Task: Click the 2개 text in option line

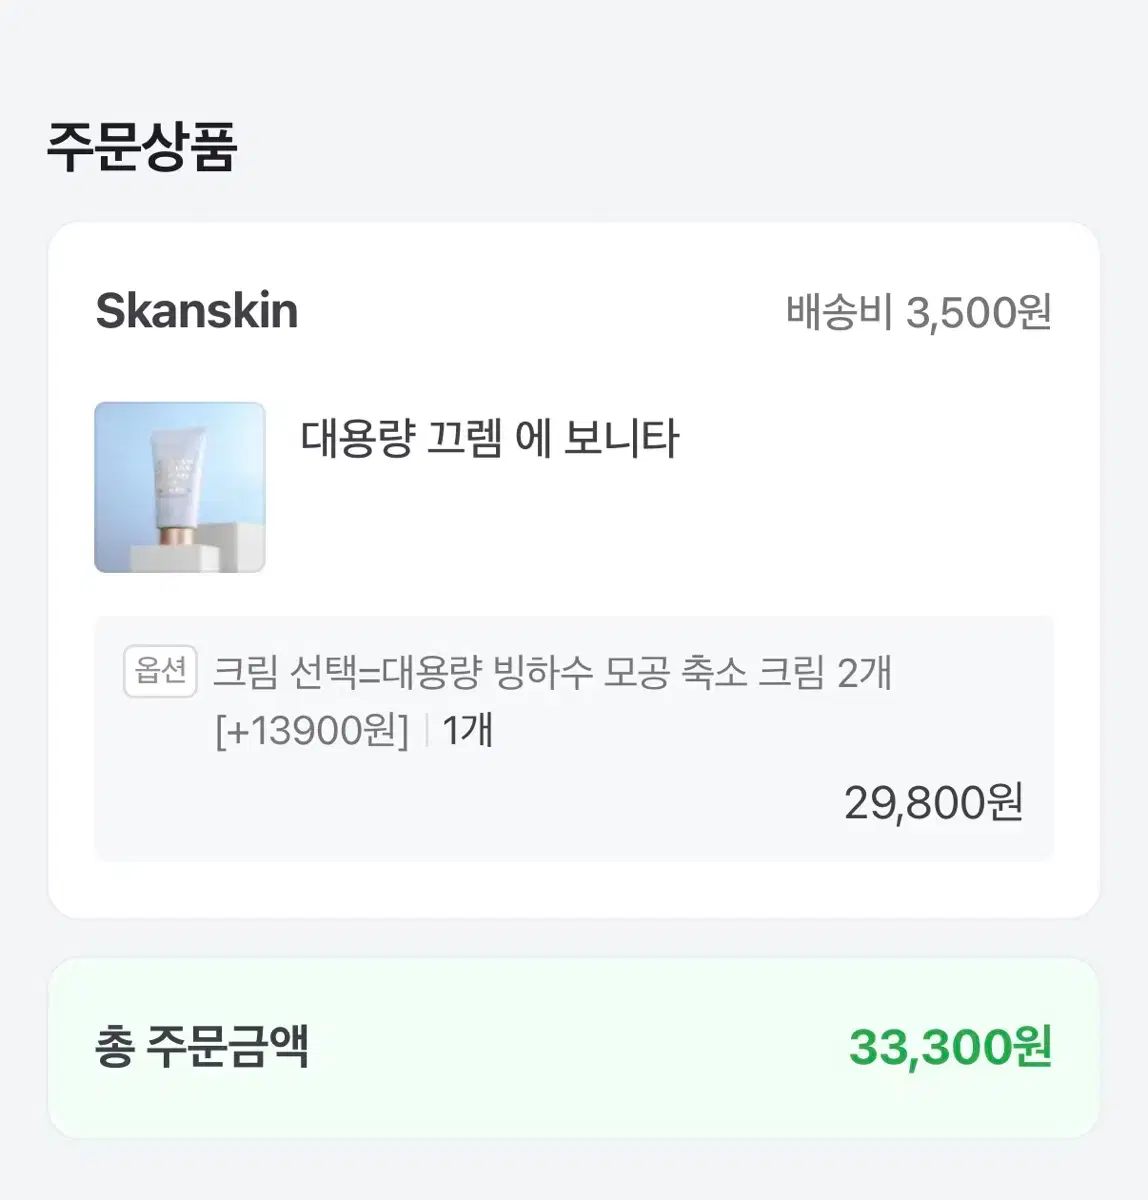Action: [x=864, y=672]
